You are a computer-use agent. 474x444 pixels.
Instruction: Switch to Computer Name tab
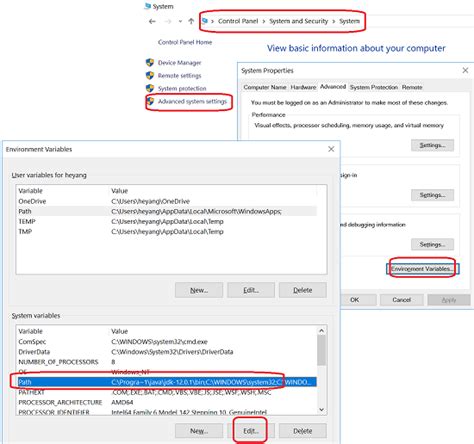pos(265,87)
